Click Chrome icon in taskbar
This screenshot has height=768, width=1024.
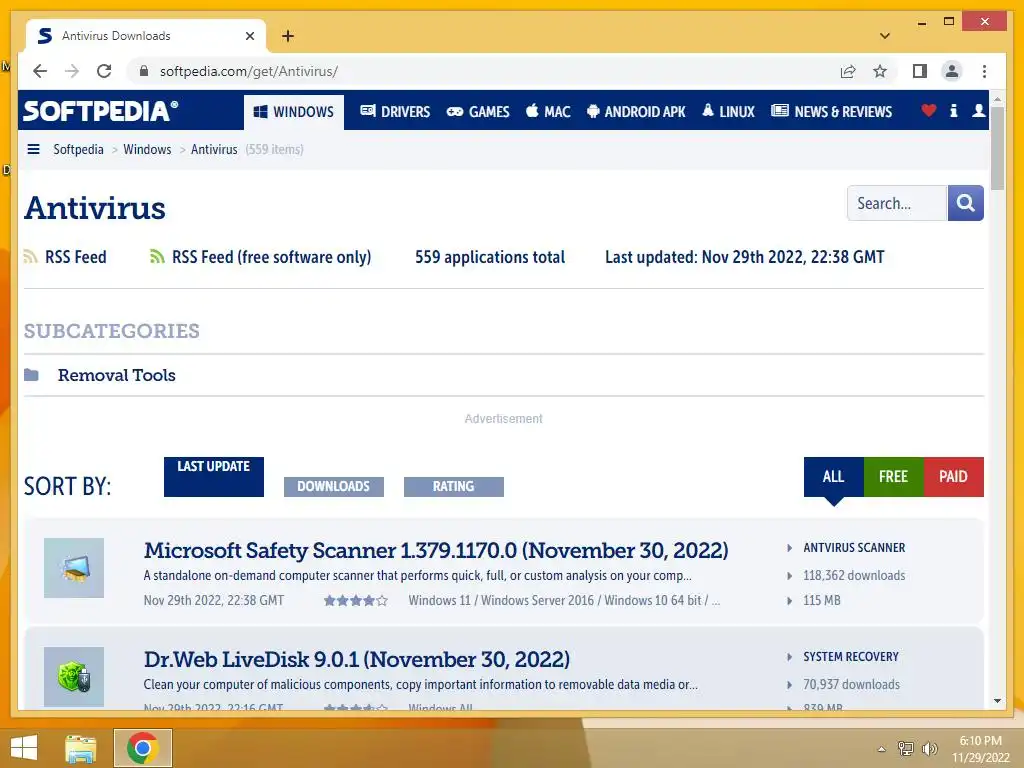coord(142,748)
